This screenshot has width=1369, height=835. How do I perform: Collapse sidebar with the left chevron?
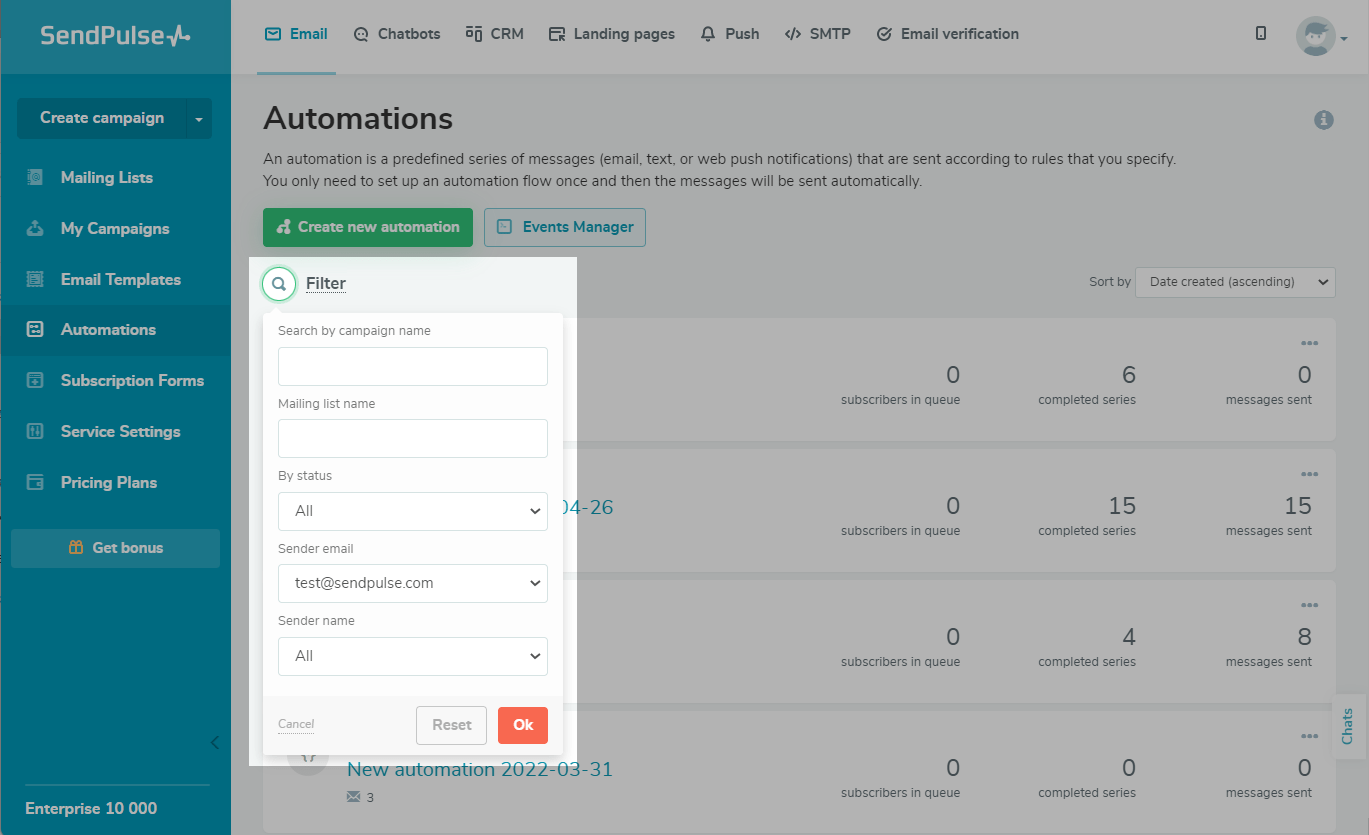(214, 742)
